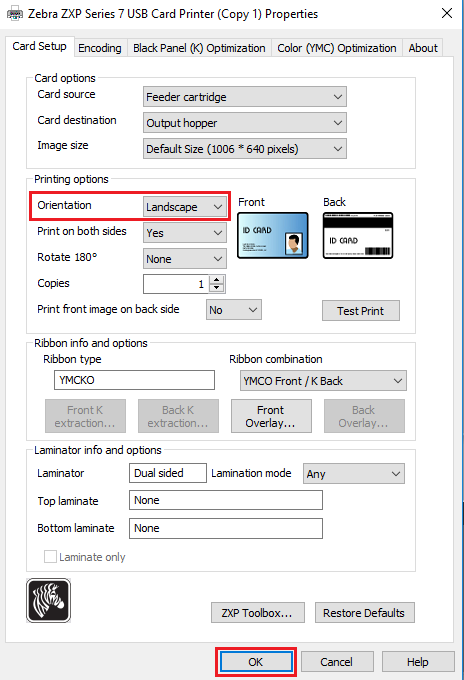This screenshot has height=680, width=464.
Task: Expand the Orientation dropdown
Action: 185,207
